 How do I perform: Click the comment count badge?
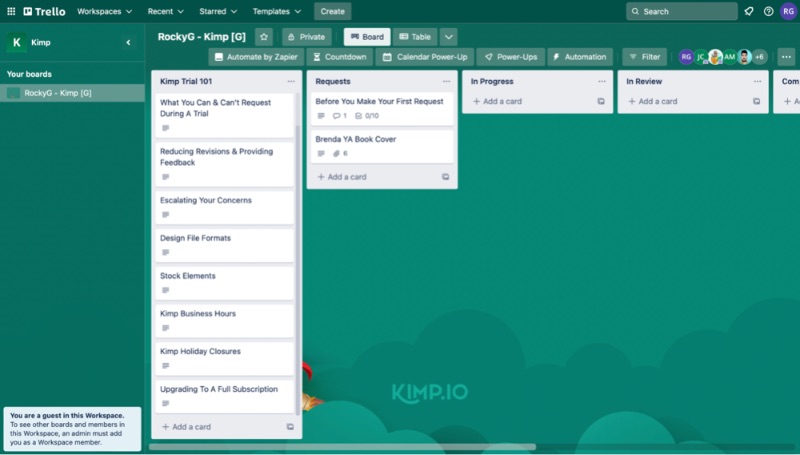point(340,116)
